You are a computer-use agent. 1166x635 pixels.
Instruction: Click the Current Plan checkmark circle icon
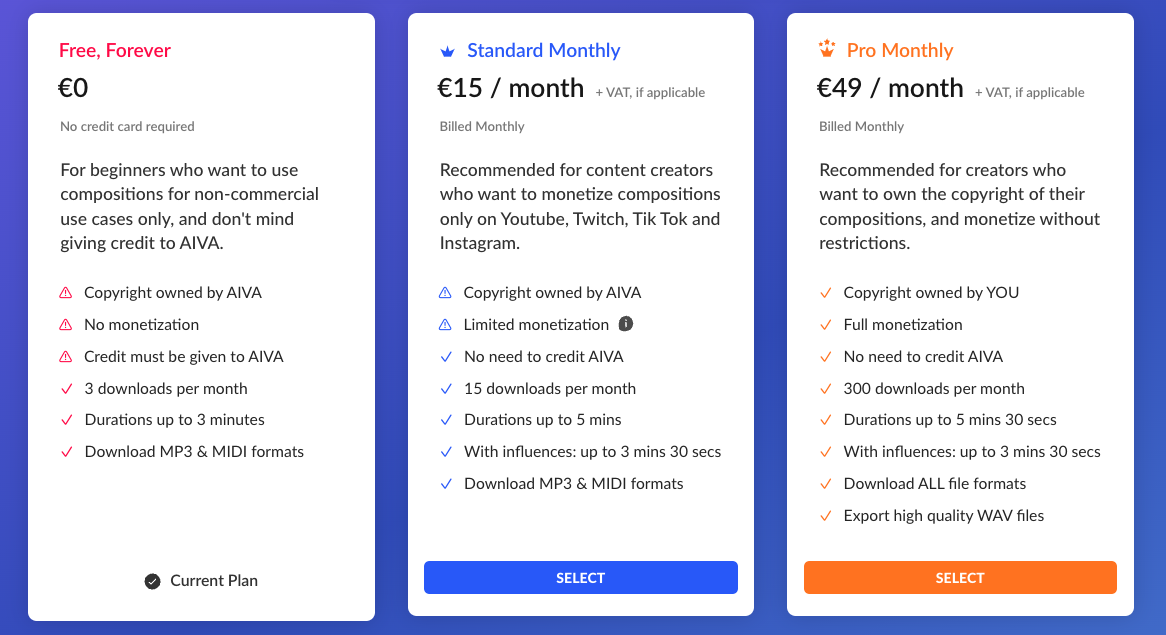[x=152, y=581]
